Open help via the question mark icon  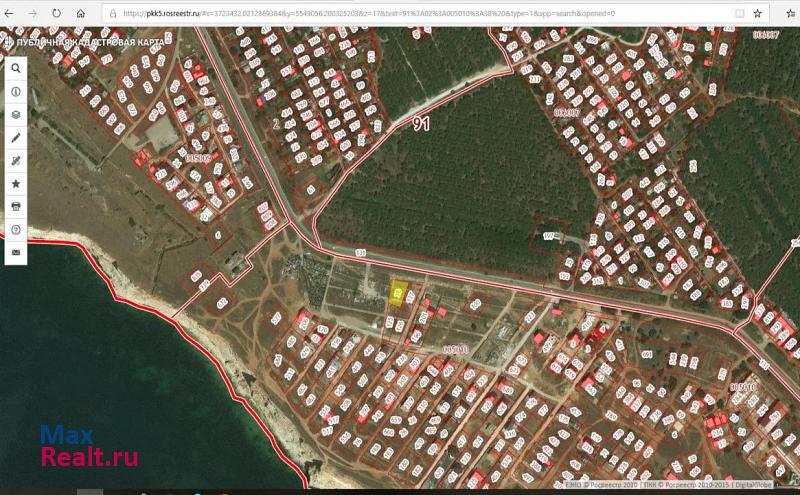tap(16, 230)
